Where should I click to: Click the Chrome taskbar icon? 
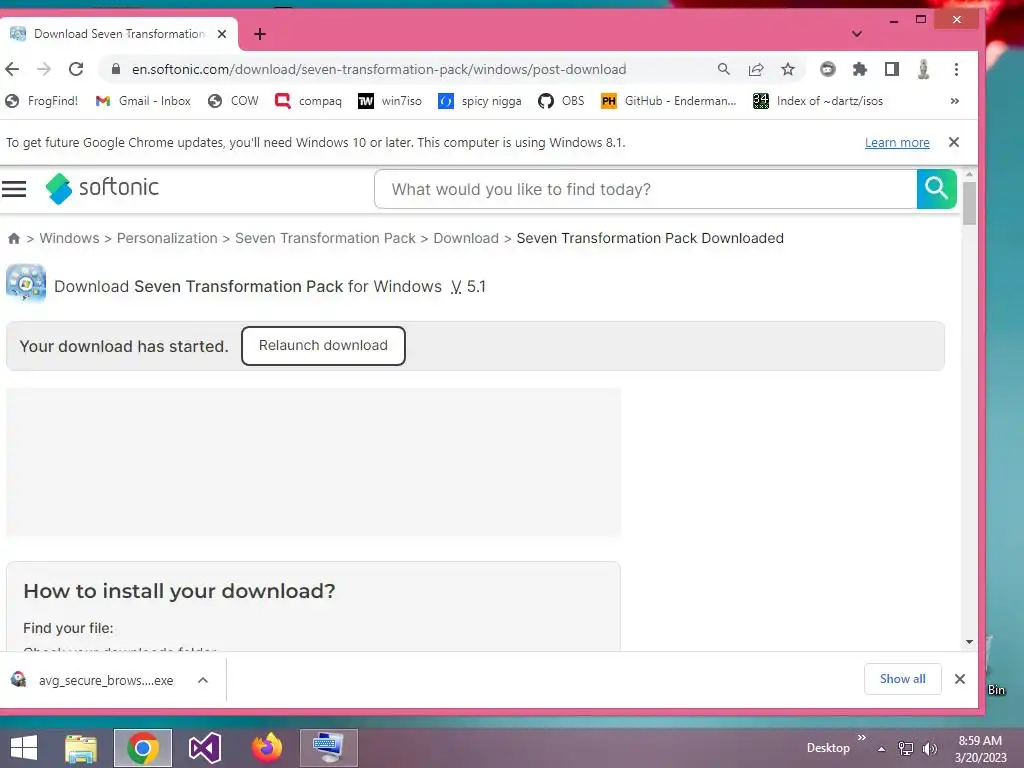pos(143,748)
